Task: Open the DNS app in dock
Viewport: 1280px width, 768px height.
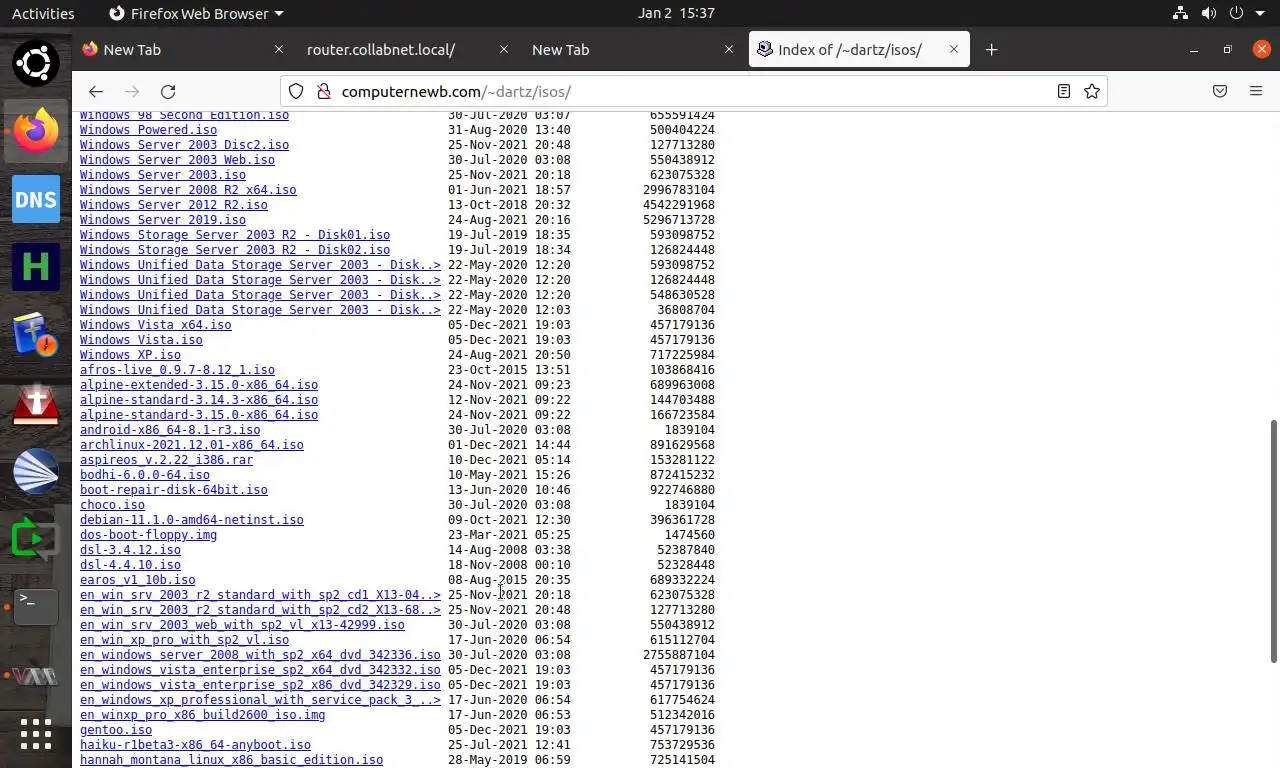Action: pos(36,199)
